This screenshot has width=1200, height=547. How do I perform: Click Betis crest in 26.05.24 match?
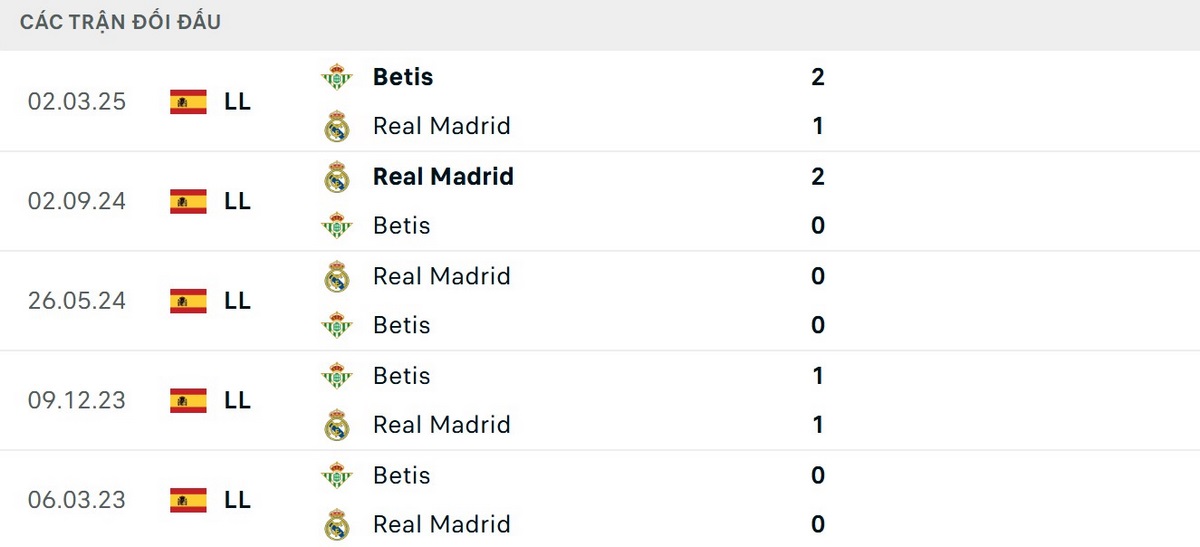click(337, 325)
